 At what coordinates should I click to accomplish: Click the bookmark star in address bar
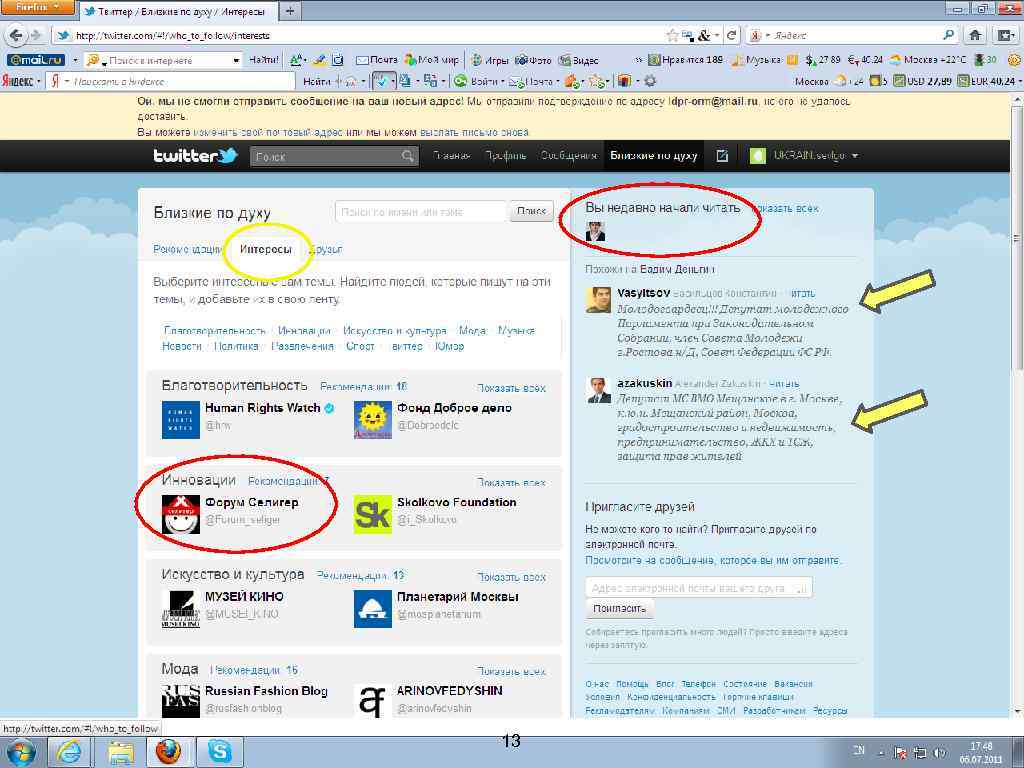[672, 35]
